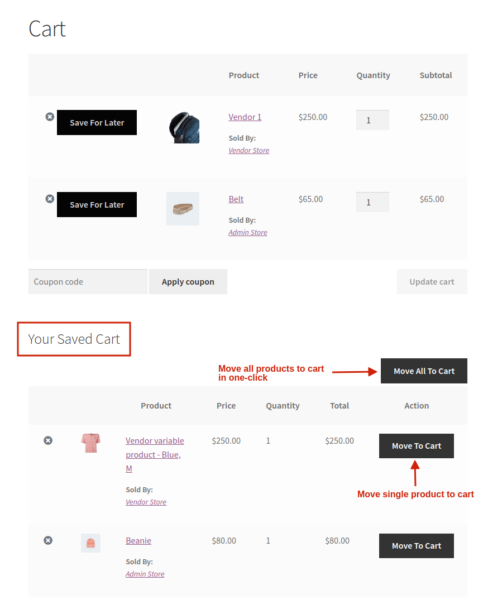
Task: Move all saved products to cart
Action: coord(424,371)
